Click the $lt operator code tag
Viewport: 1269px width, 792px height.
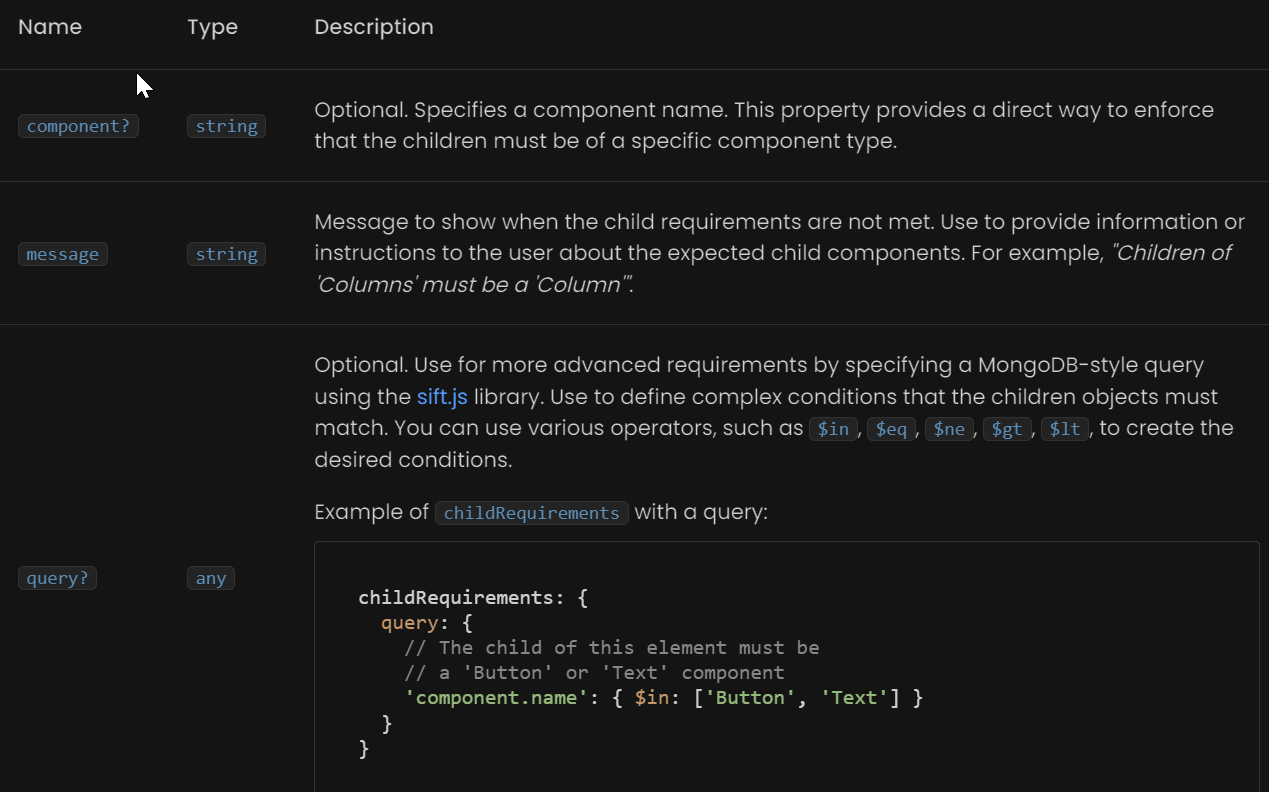point(1065,429)
